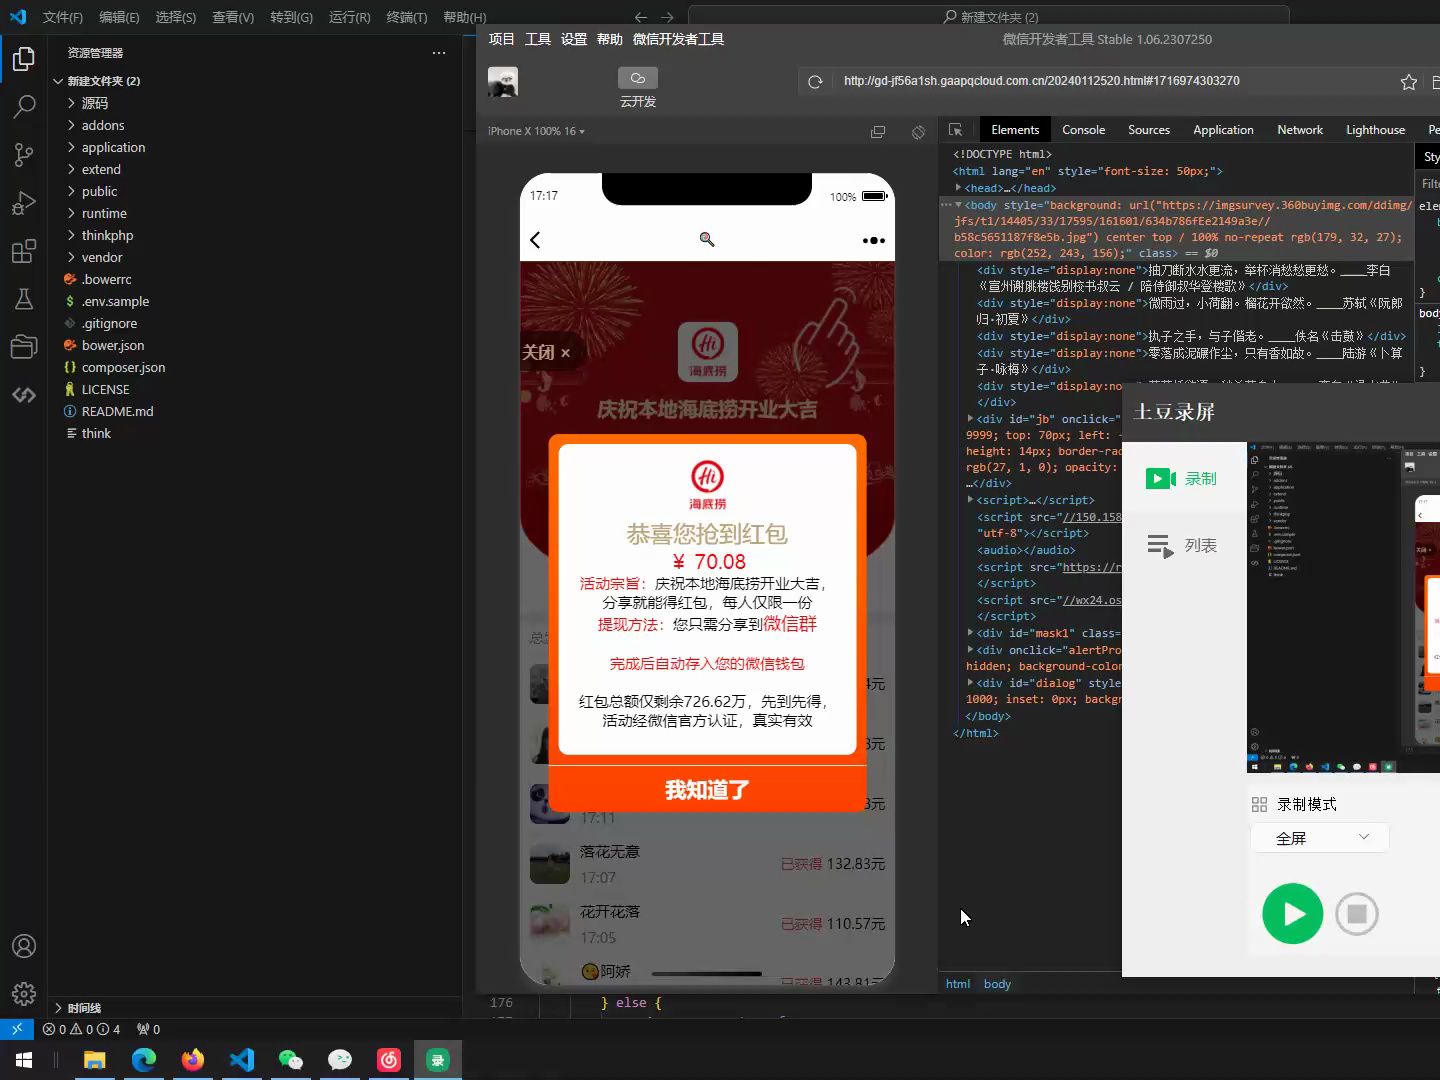
Task: Bookmark the page with the star icon
Action: [1409, 82]
